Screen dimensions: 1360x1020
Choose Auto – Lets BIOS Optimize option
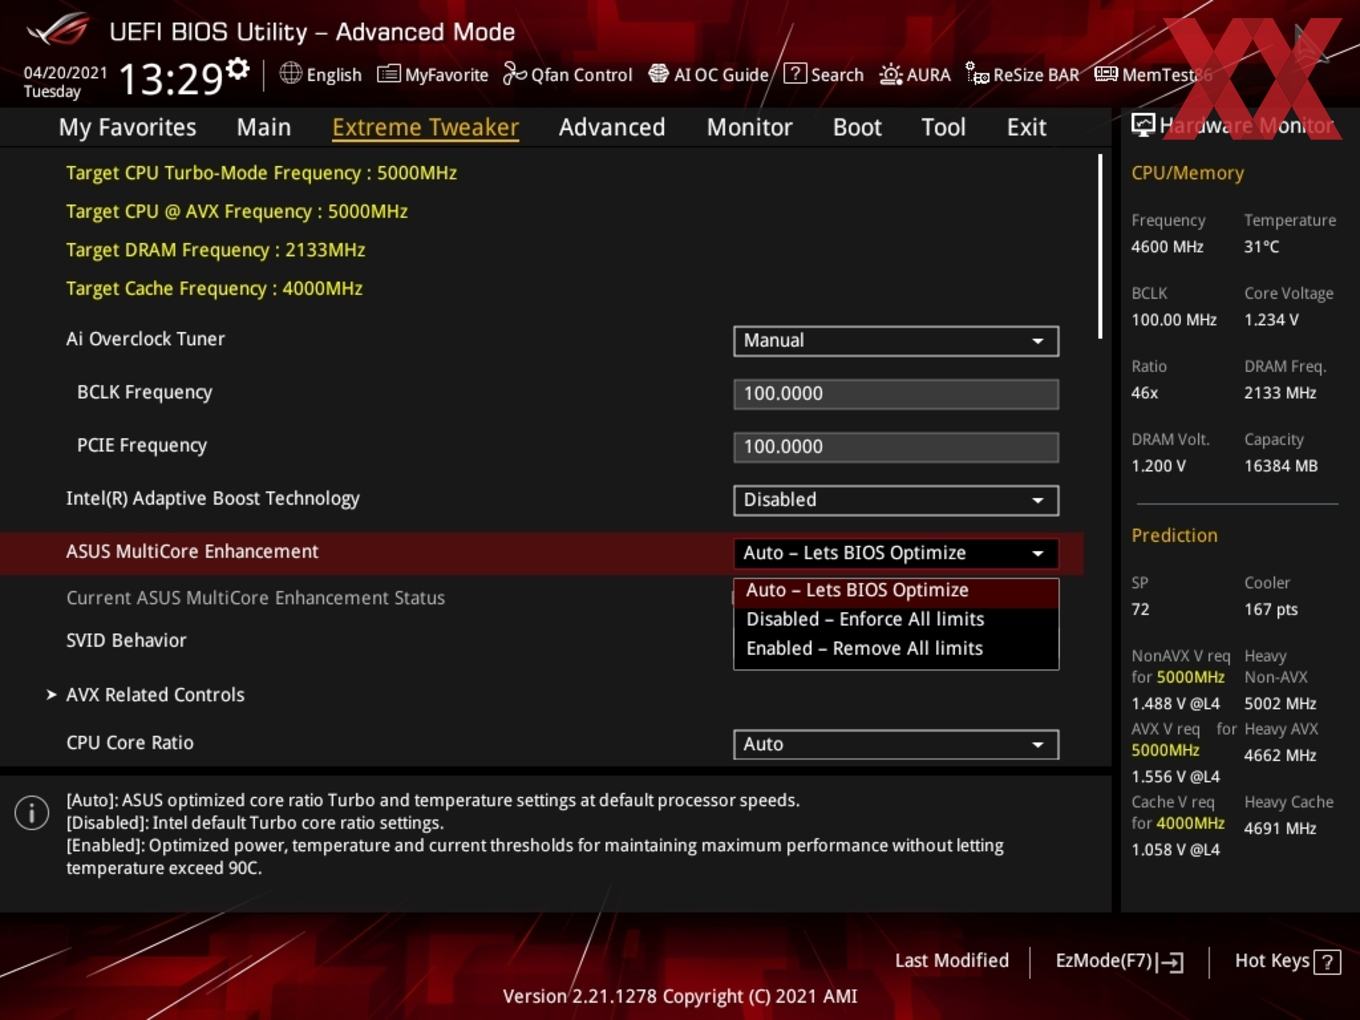(896, 591)
